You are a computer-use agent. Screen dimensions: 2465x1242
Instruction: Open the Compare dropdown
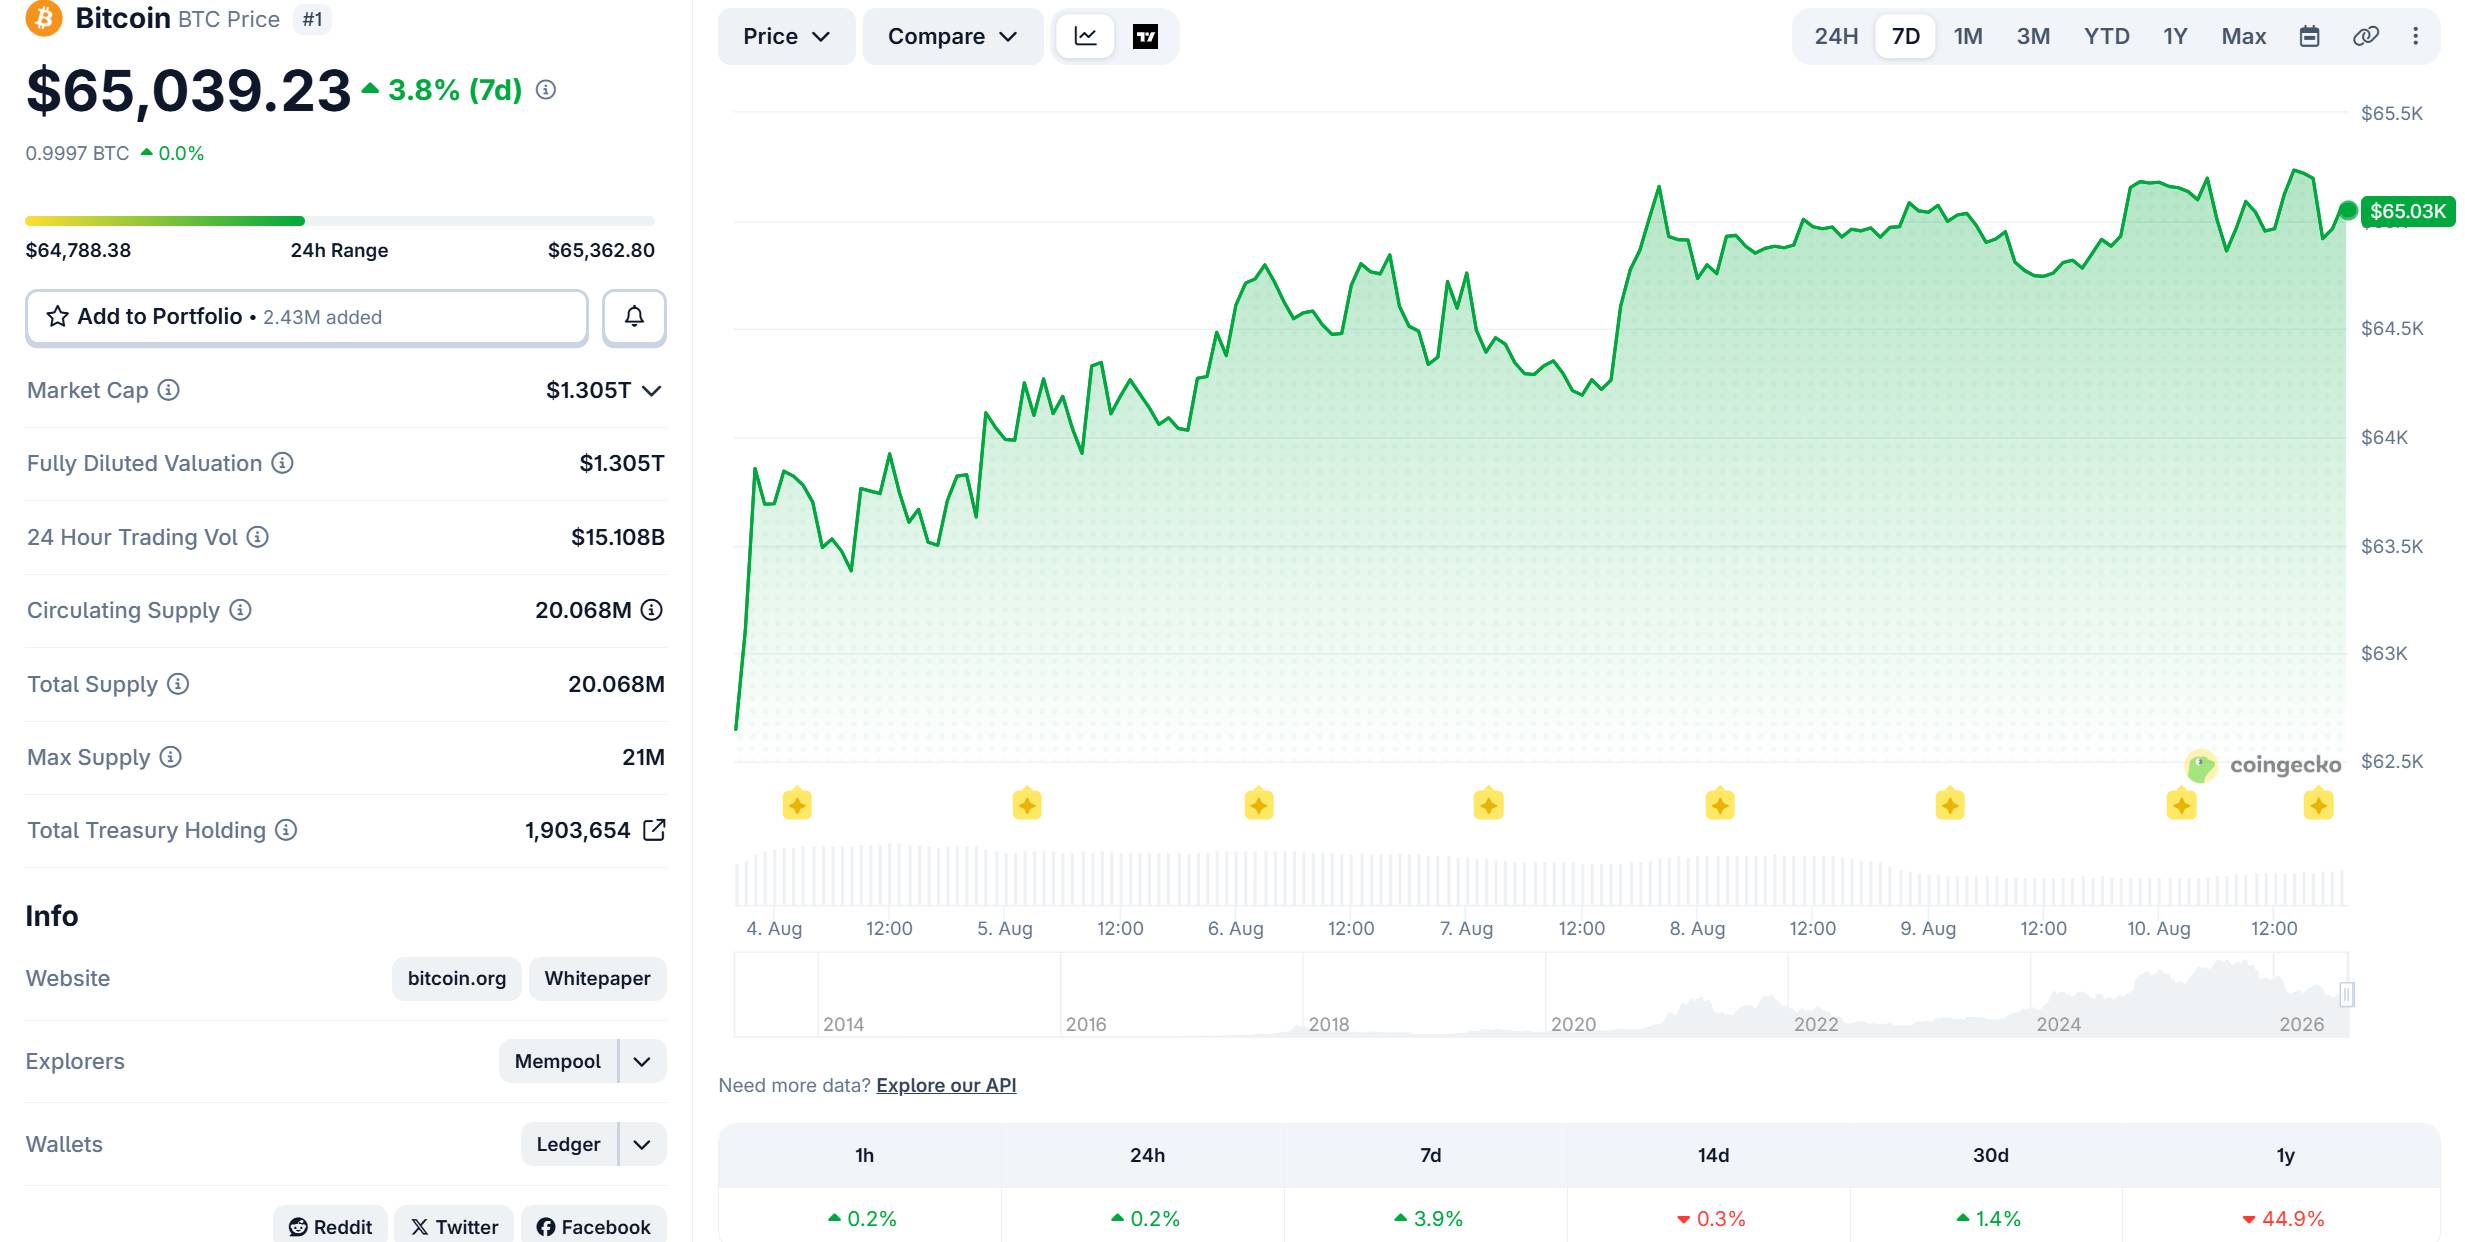[952, 37]
